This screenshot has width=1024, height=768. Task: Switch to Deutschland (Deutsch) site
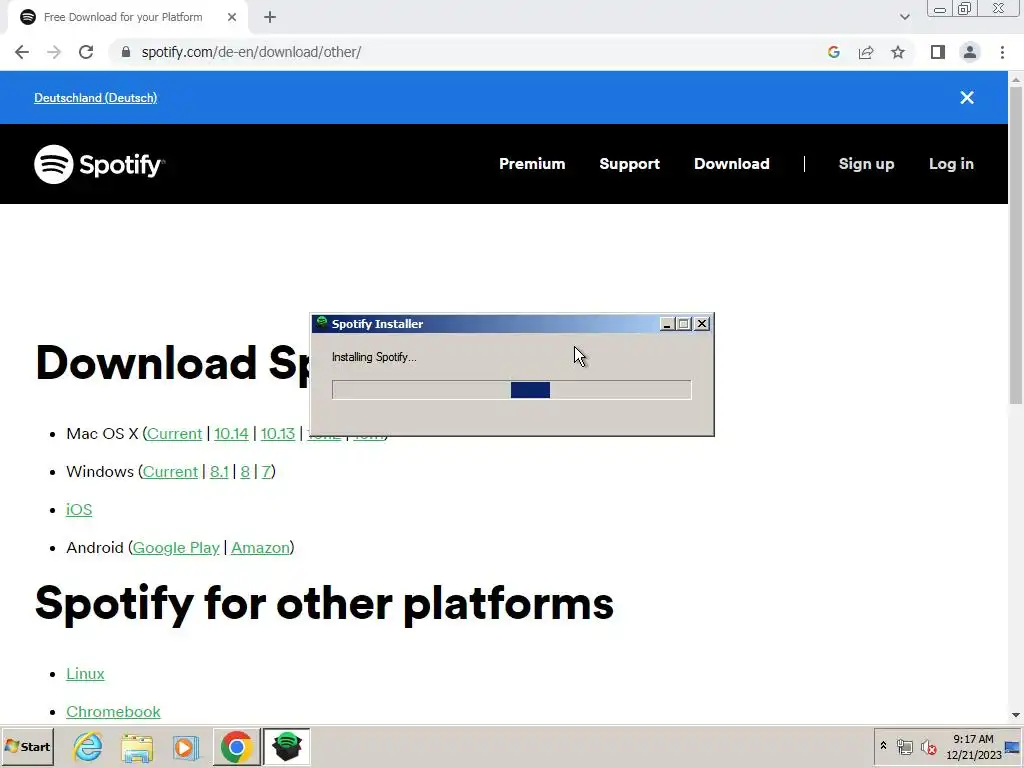(x=95, y=97)
